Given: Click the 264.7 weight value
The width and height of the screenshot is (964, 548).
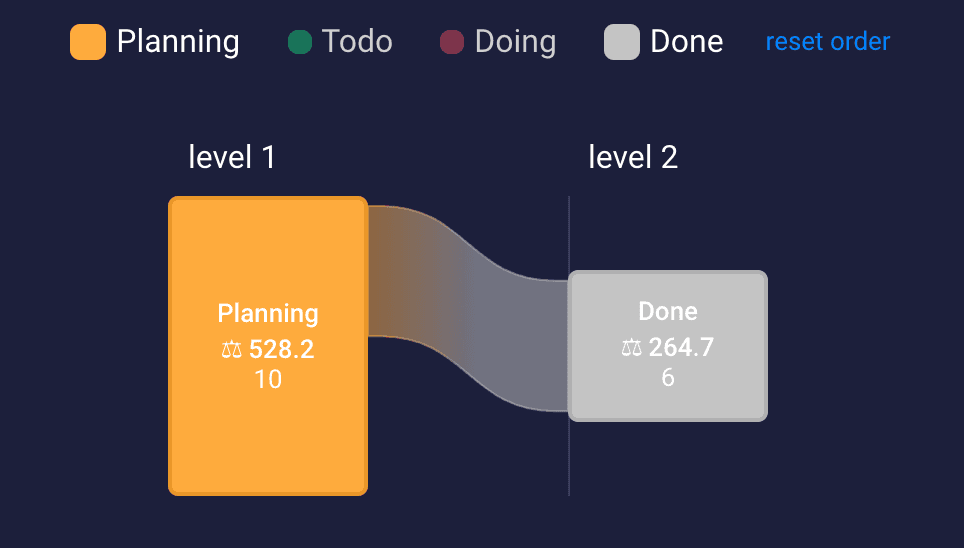Looking at the screenshot, I should (681, 347).
